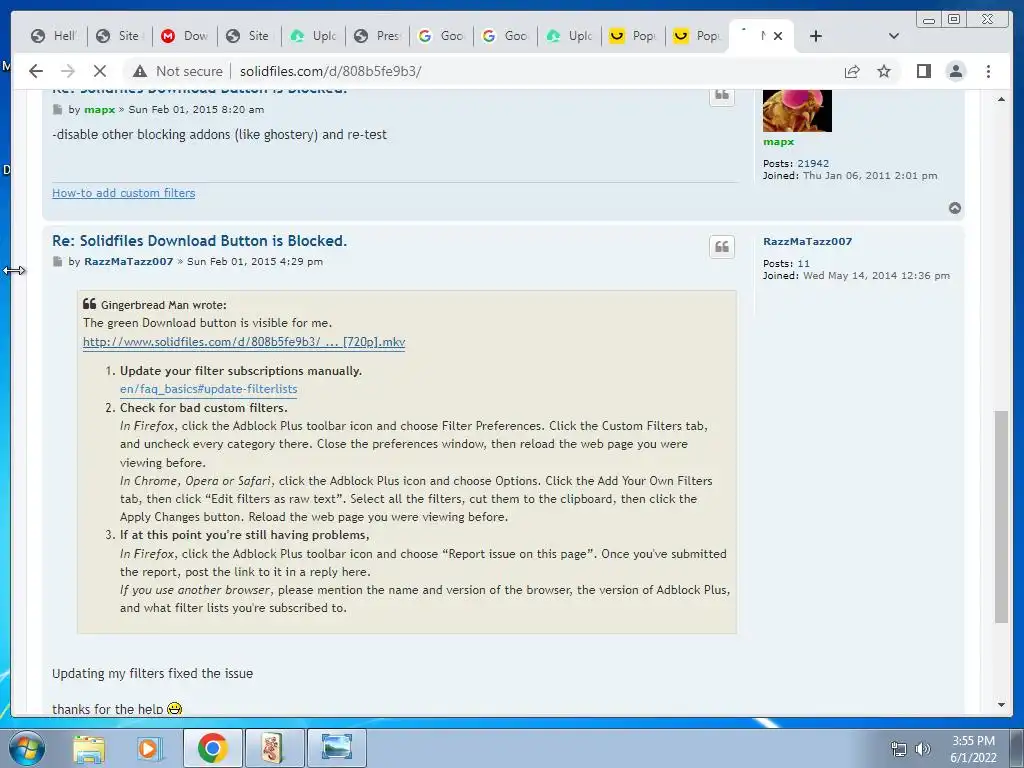Image resolution: width=1024 pixels, height=768 pixels.
Task: Open the Windows Start menu
Action: [x=27, y=748]
